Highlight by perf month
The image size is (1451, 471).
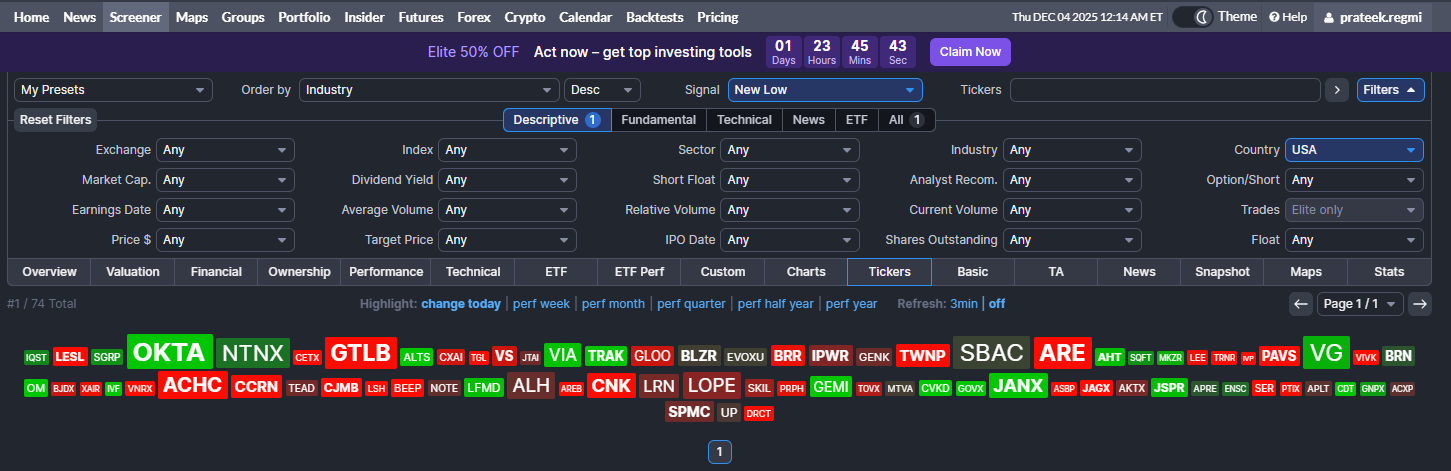pos(613,304)
